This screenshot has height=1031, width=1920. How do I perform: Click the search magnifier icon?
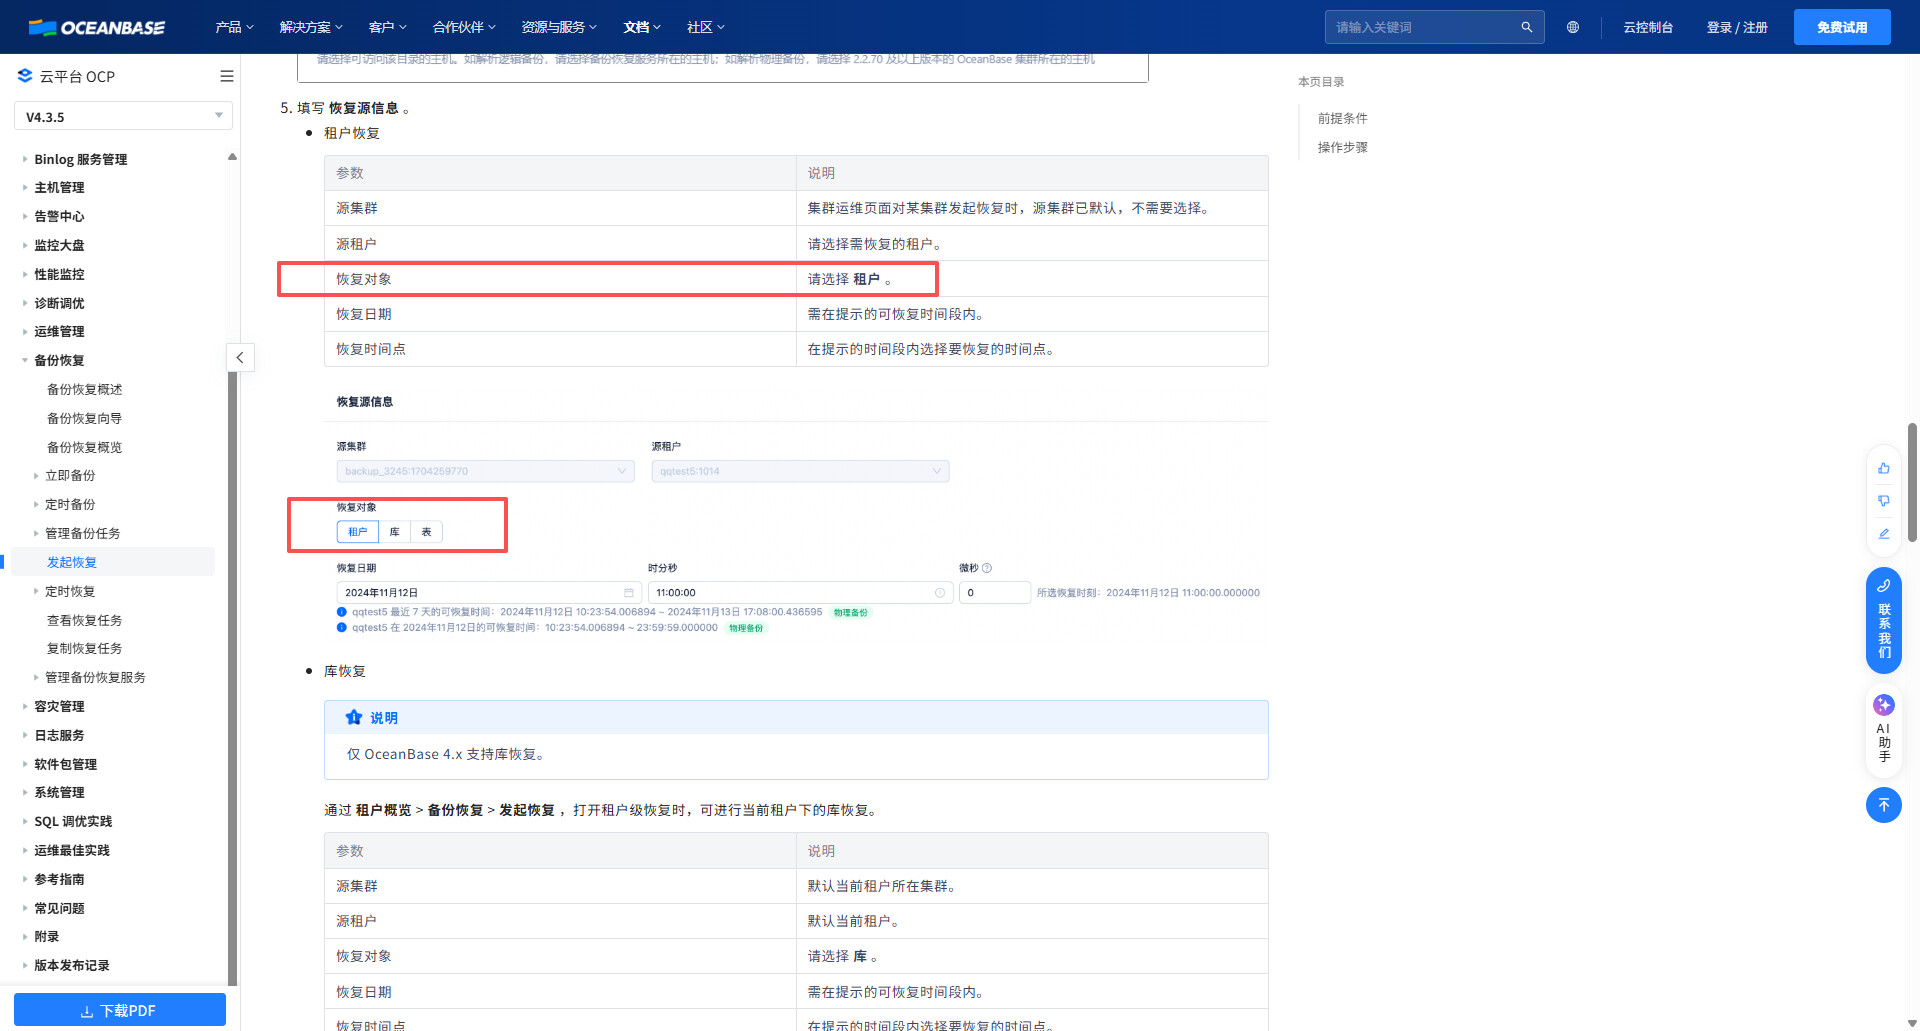[1526, 27]
